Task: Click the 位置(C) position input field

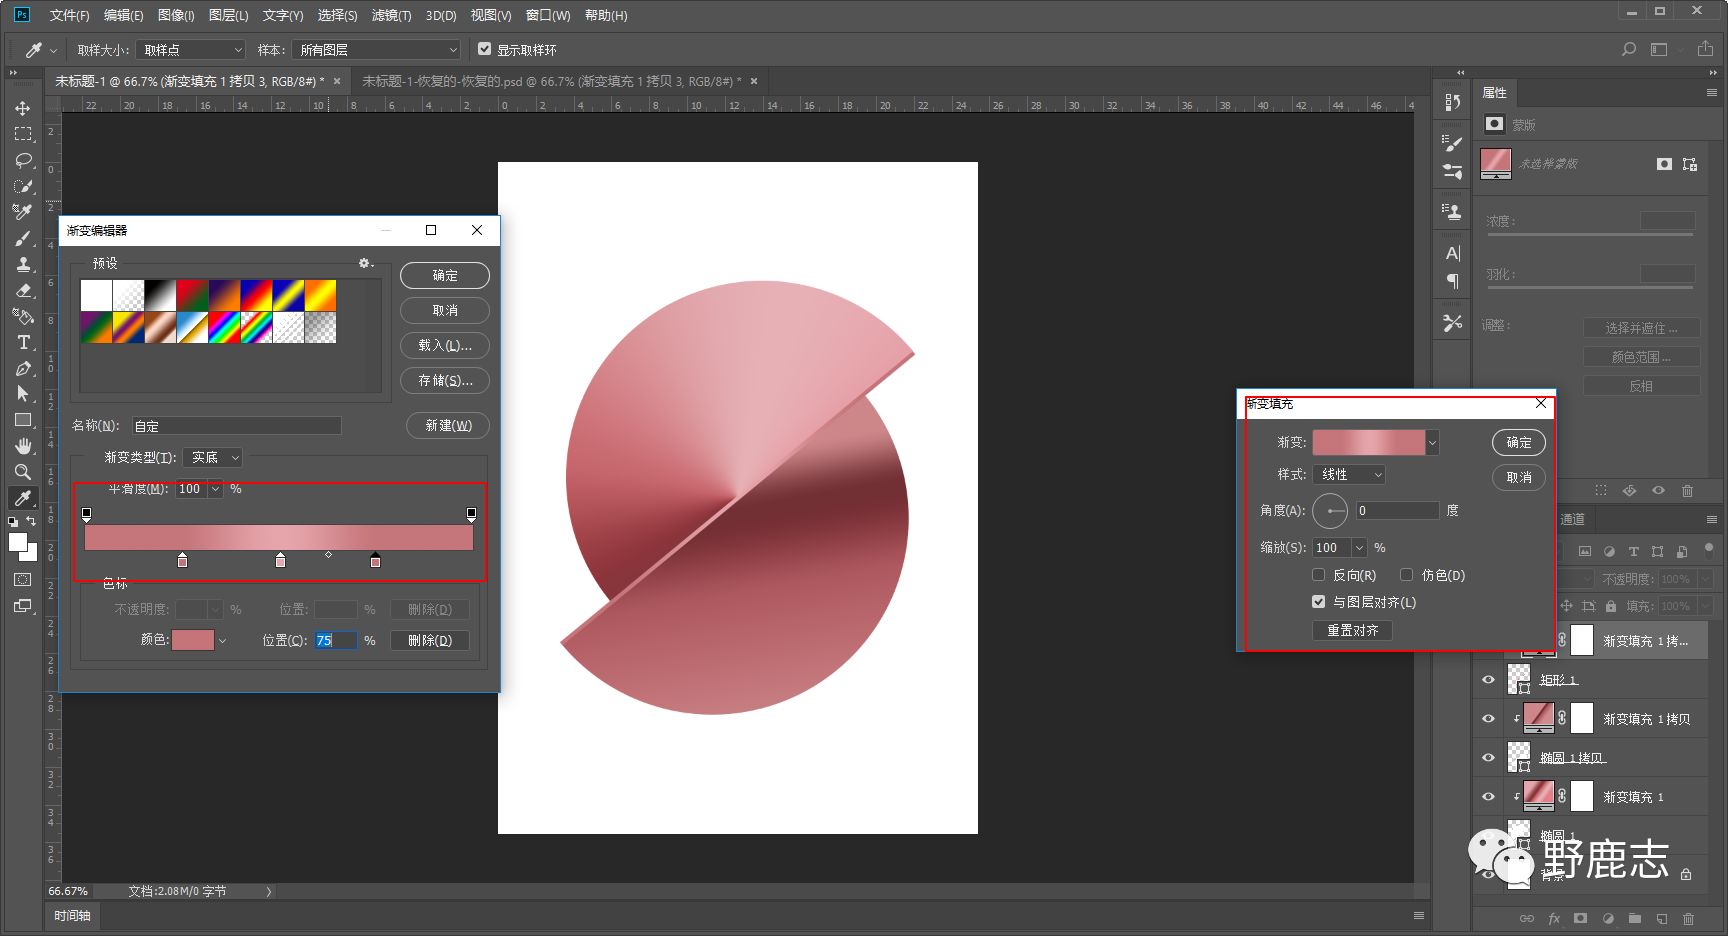Action: tap(335, 640)
